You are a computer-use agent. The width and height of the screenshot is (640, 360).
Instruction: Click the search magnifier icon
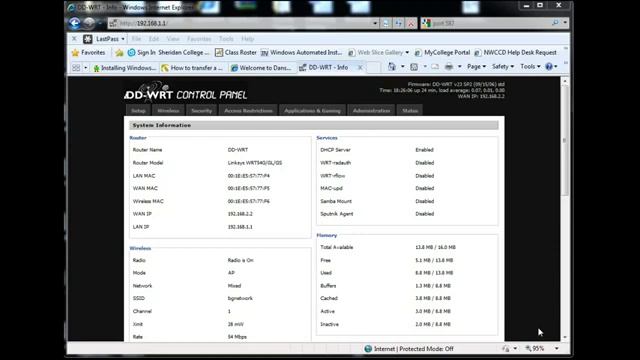(555, 23)
